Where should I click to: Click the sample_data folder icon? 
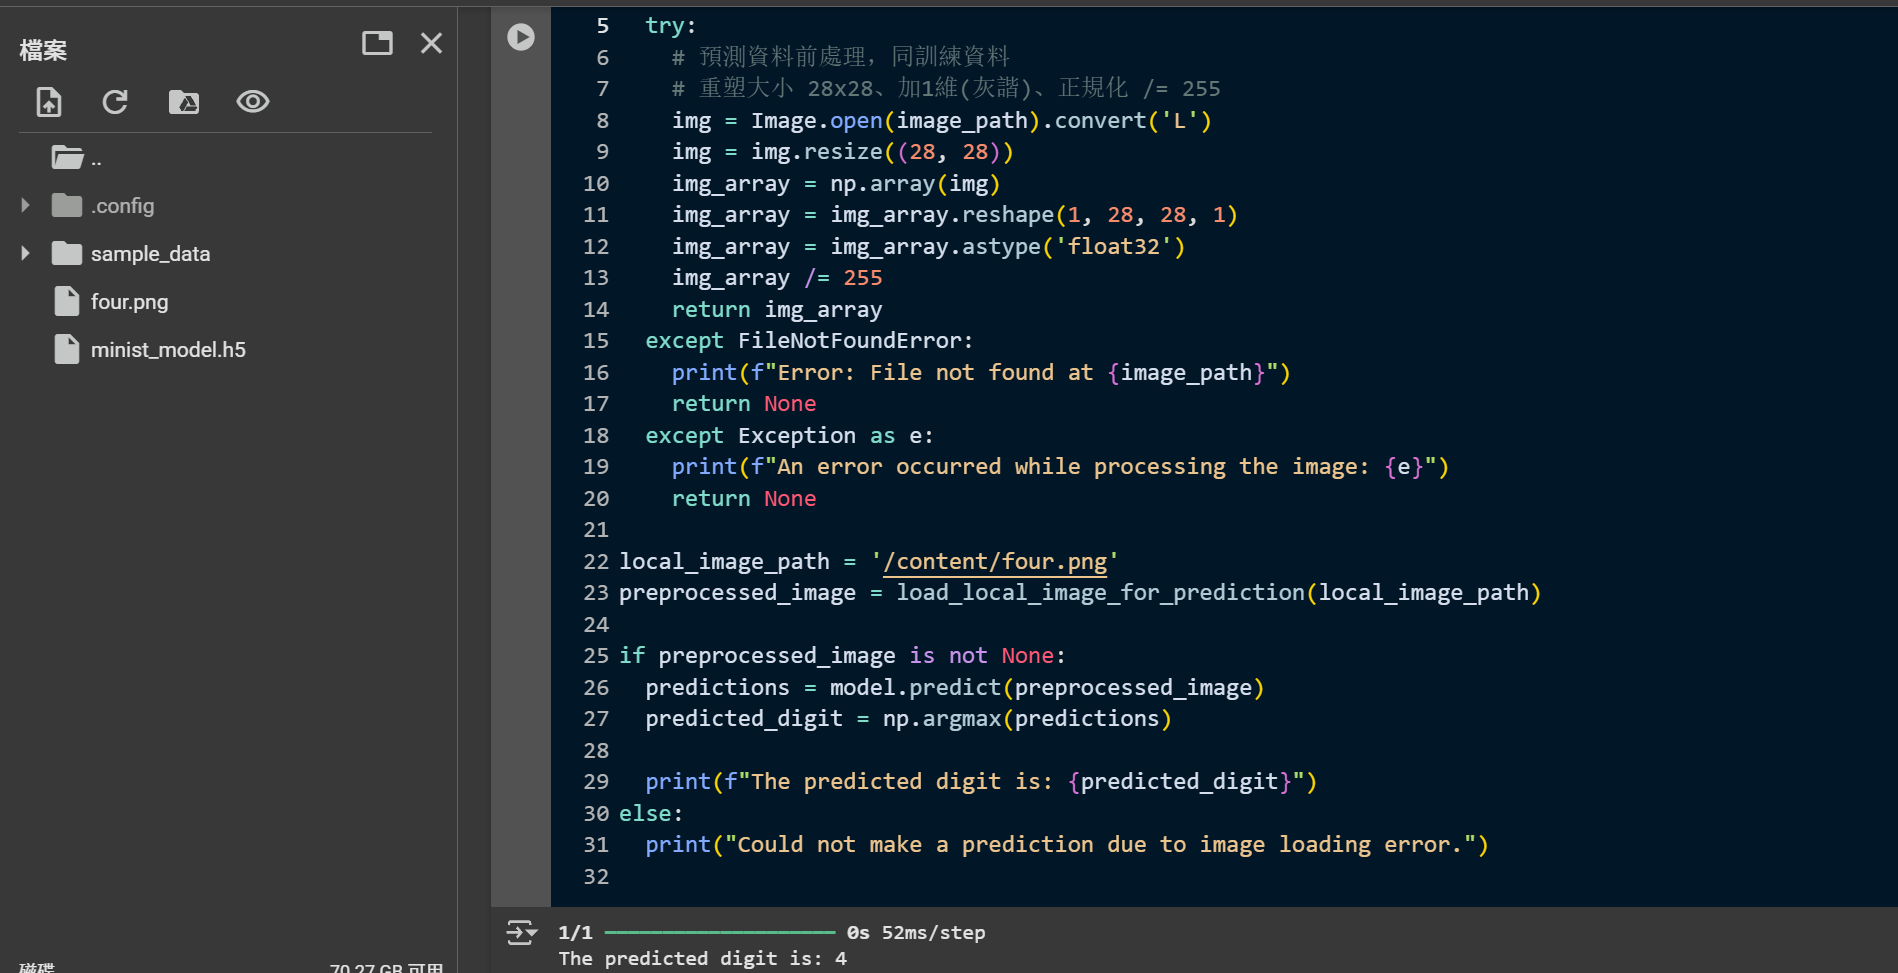[67, 254]
